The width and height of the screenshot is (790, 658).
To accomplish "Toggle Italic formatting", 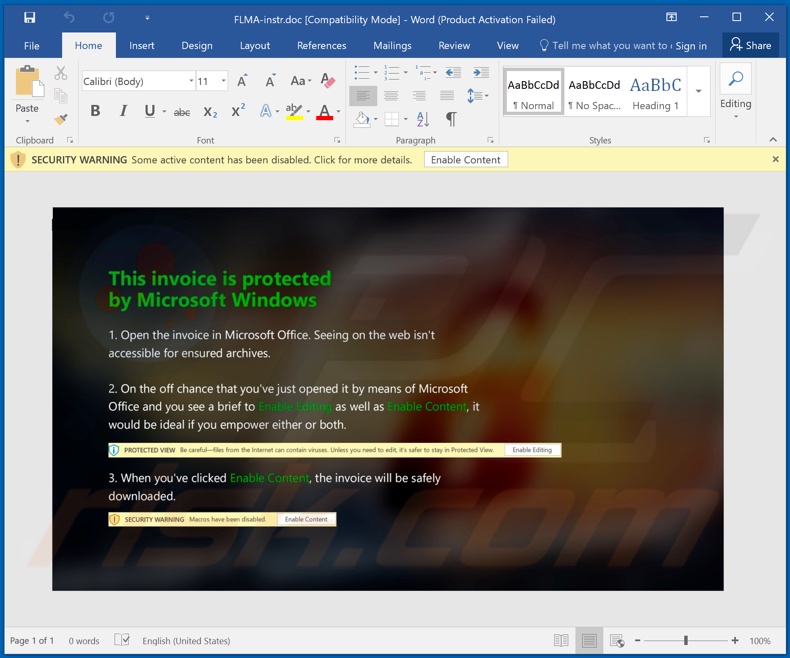I will pos(123,111).
